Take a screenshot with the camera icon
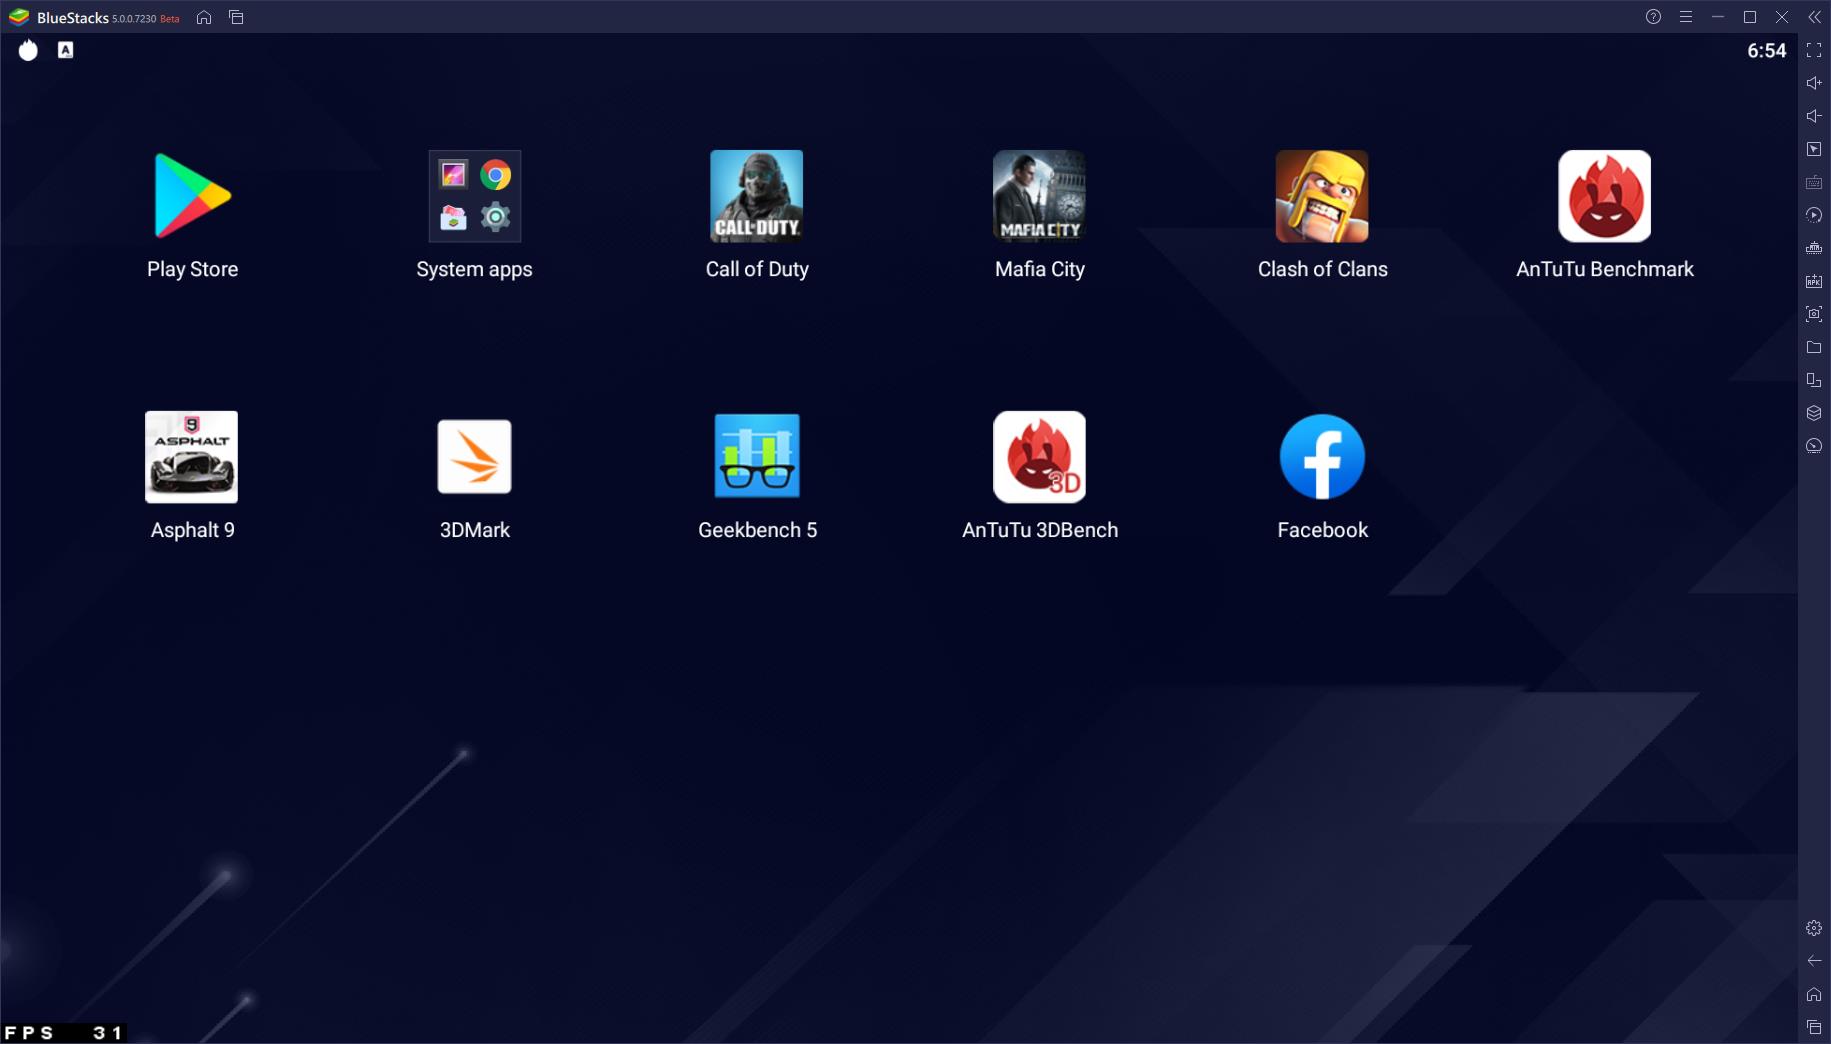The height and width of the screenshot is (1044, 1831). click(1813, 314)
